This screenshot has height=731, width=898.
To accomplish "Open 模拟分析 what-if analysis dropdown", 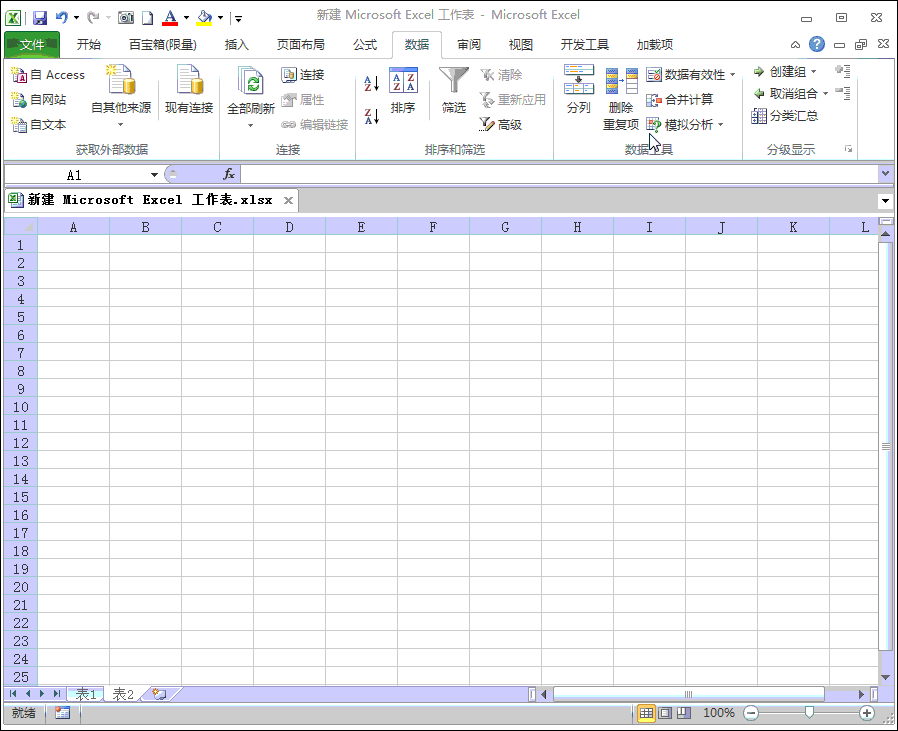I will (686, 124).
